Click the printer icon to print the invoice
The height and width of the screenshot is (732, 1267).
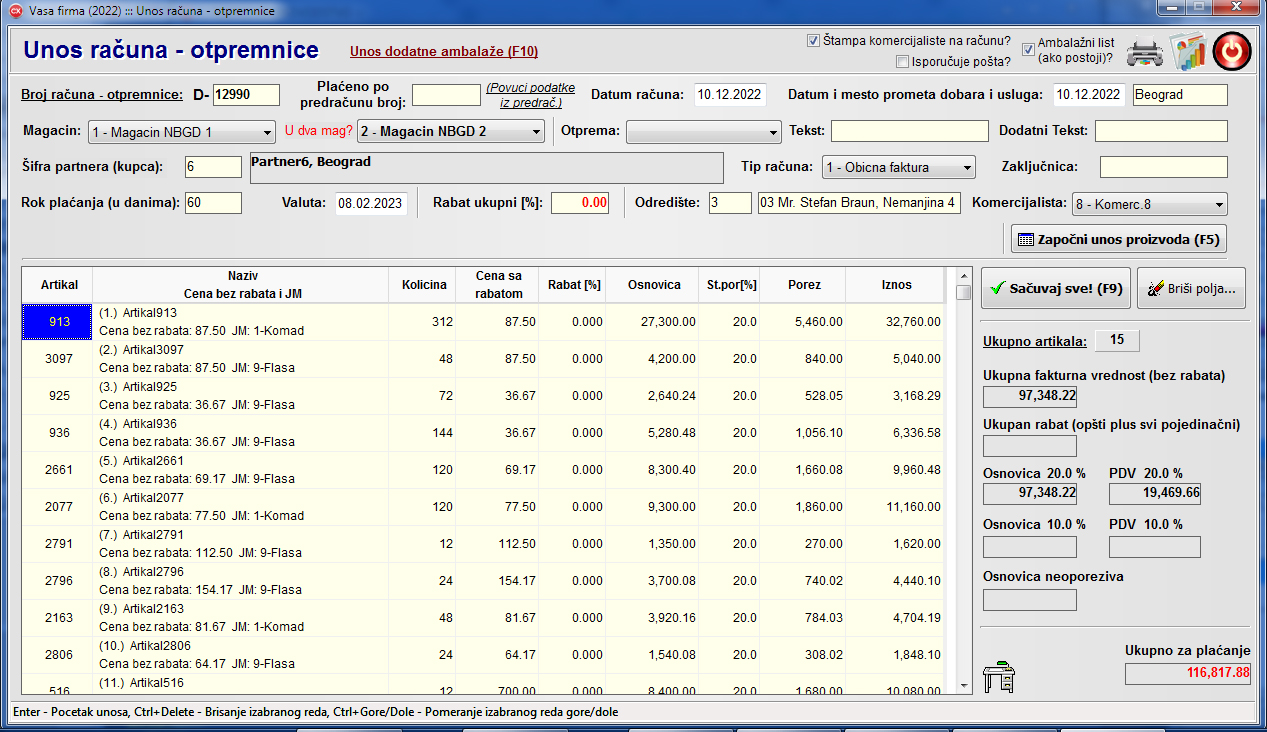coord(1144,53)
